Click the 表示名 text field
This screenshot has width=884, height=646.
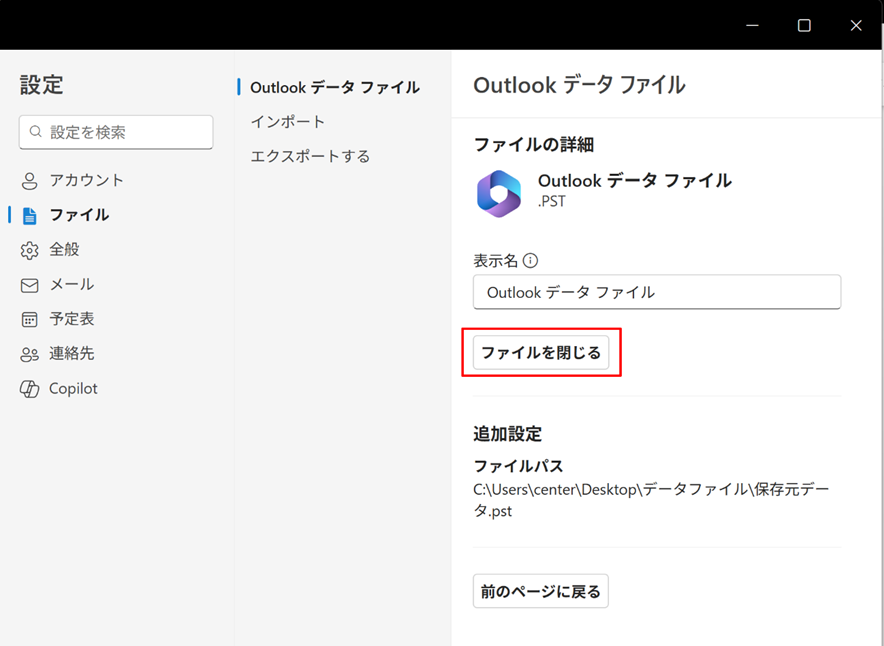click(x=656, y=293)
